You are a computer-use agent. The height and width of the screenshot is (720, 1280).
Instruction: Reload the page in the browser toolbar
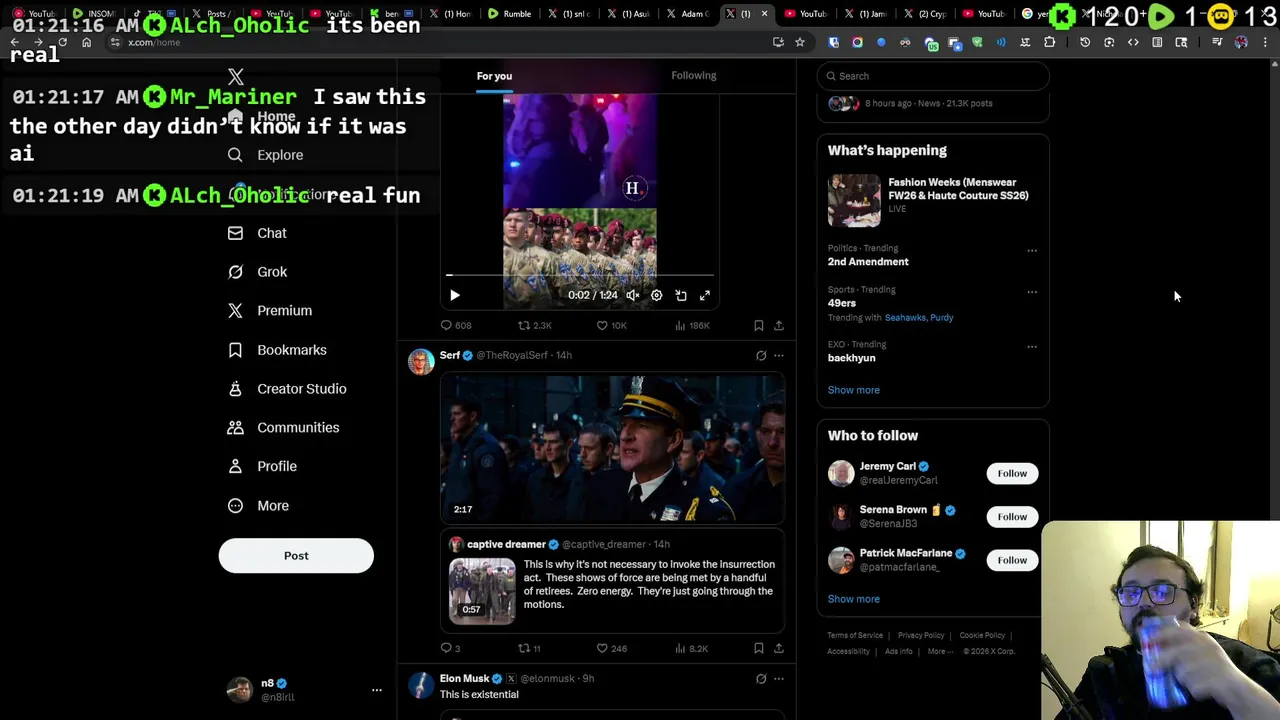[62, 42]
